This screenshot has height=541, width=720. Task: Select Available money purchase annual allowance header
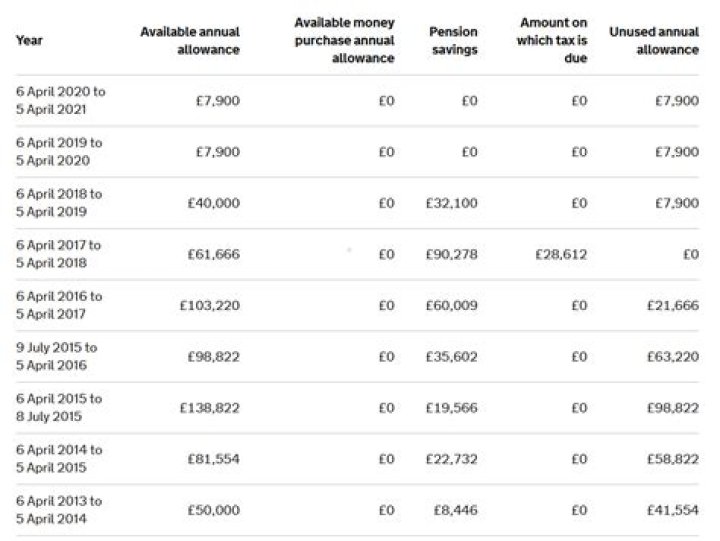click(344, 40)
